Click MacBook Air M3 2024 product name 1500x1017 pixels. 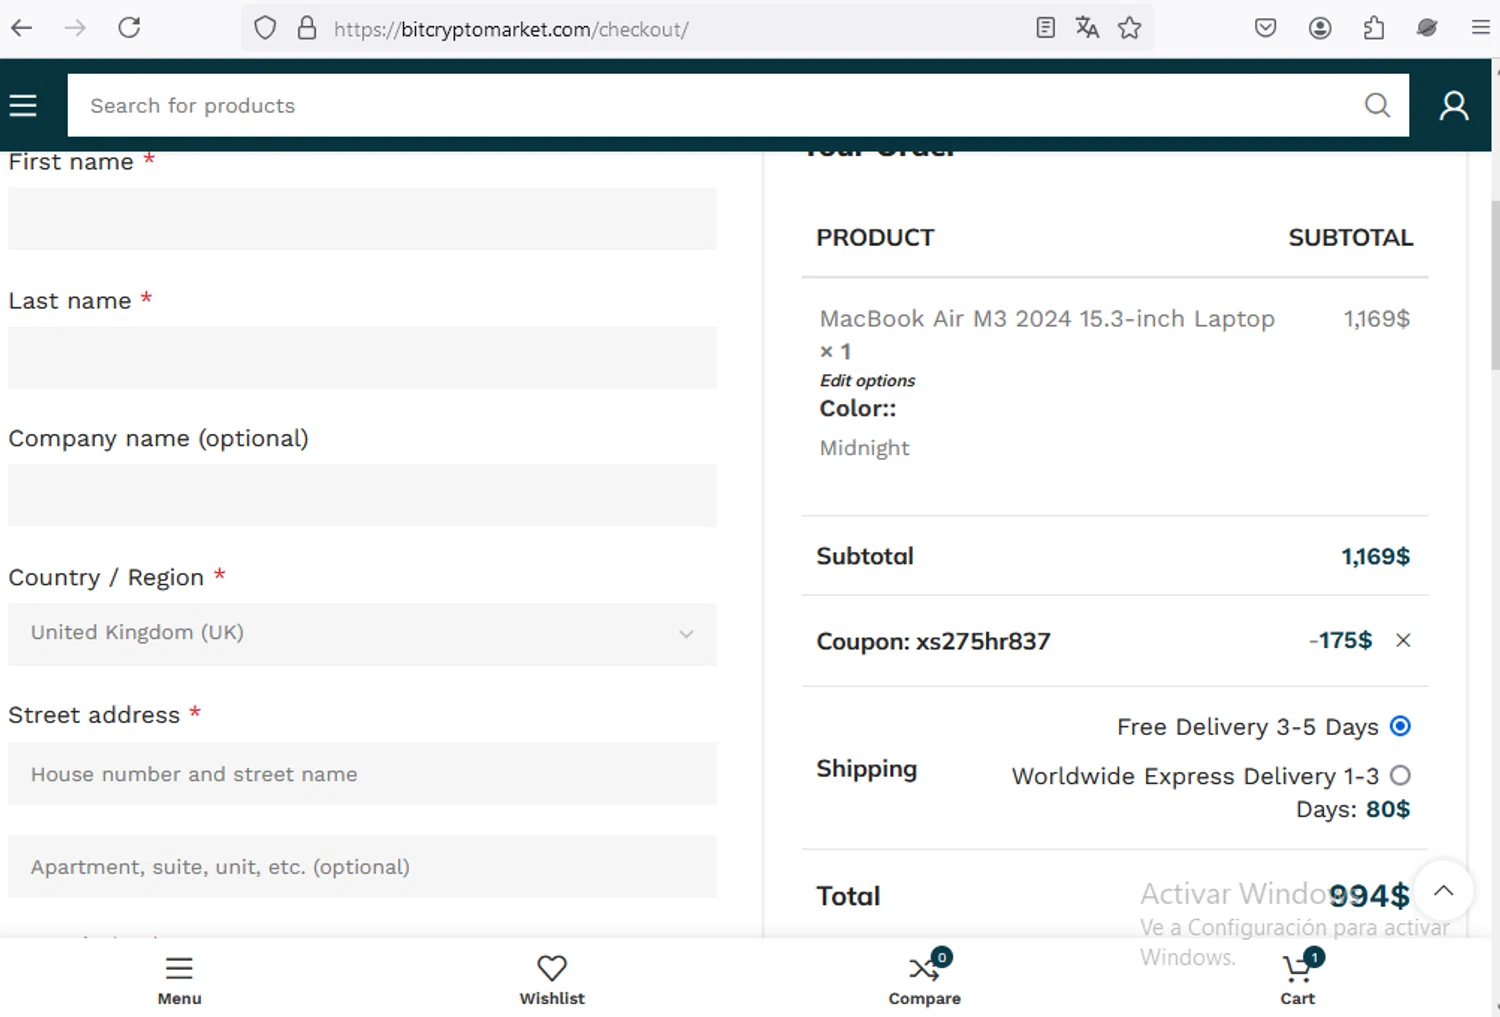click(1047, 318)
